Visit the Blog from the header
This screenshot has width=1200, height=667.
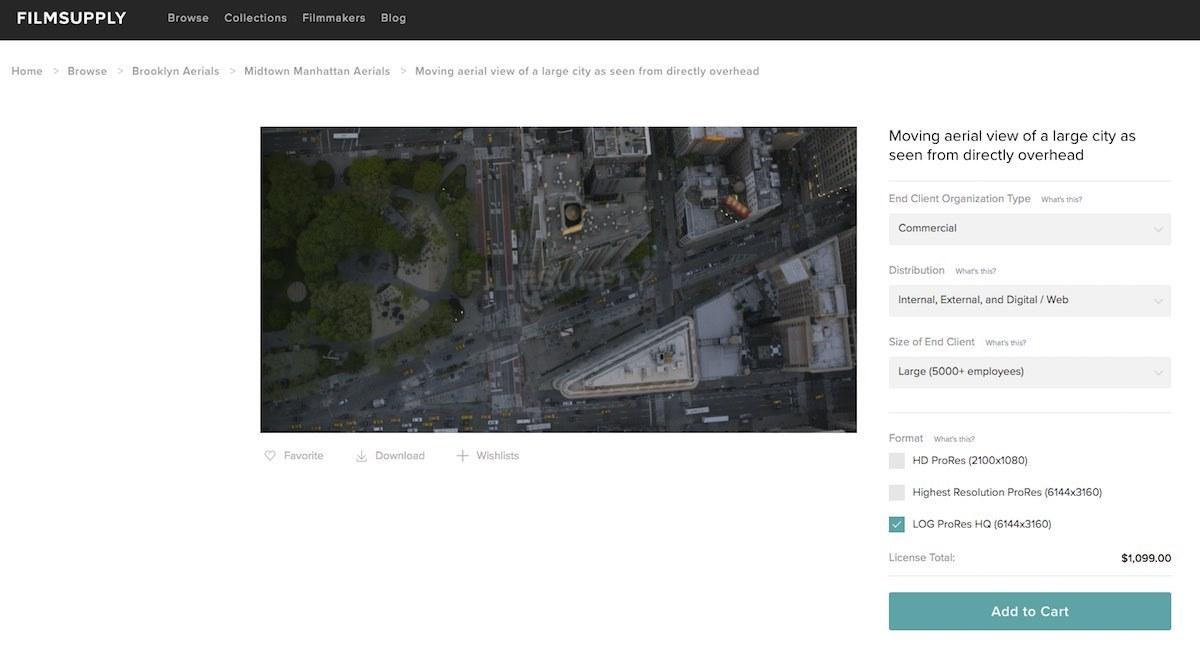(x=394, y=18)
